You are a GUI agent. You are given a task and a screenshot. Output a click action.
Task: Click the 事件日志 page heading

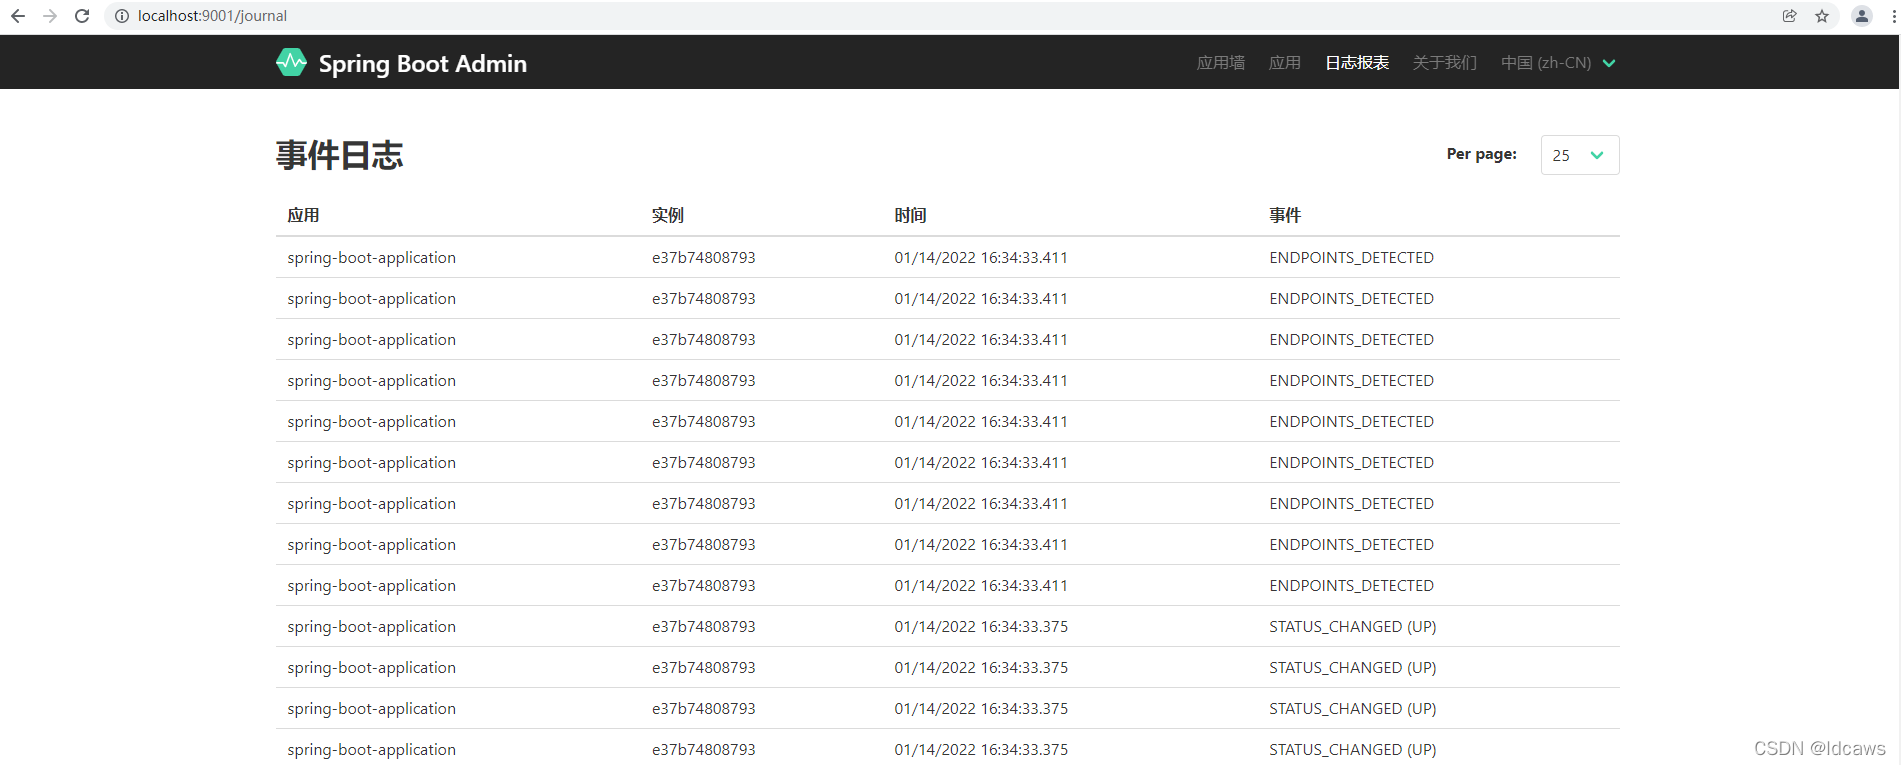340,155
